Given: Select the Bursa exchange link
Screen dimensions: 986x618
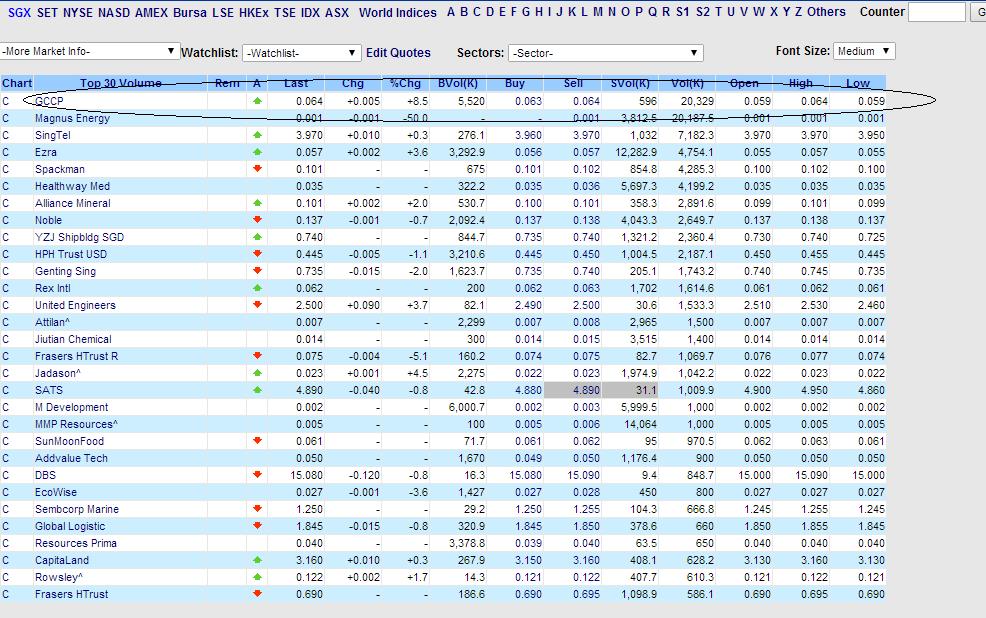Looking at the screenshot, I should [x=189, y=13].
